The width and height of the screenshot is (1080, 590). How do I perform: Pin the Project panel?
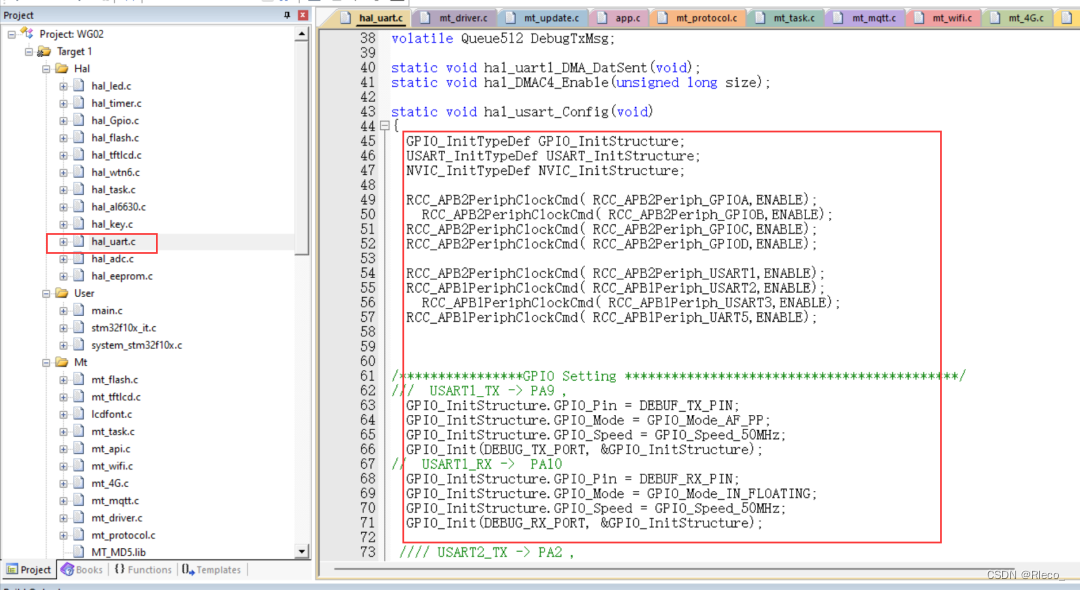287,14
